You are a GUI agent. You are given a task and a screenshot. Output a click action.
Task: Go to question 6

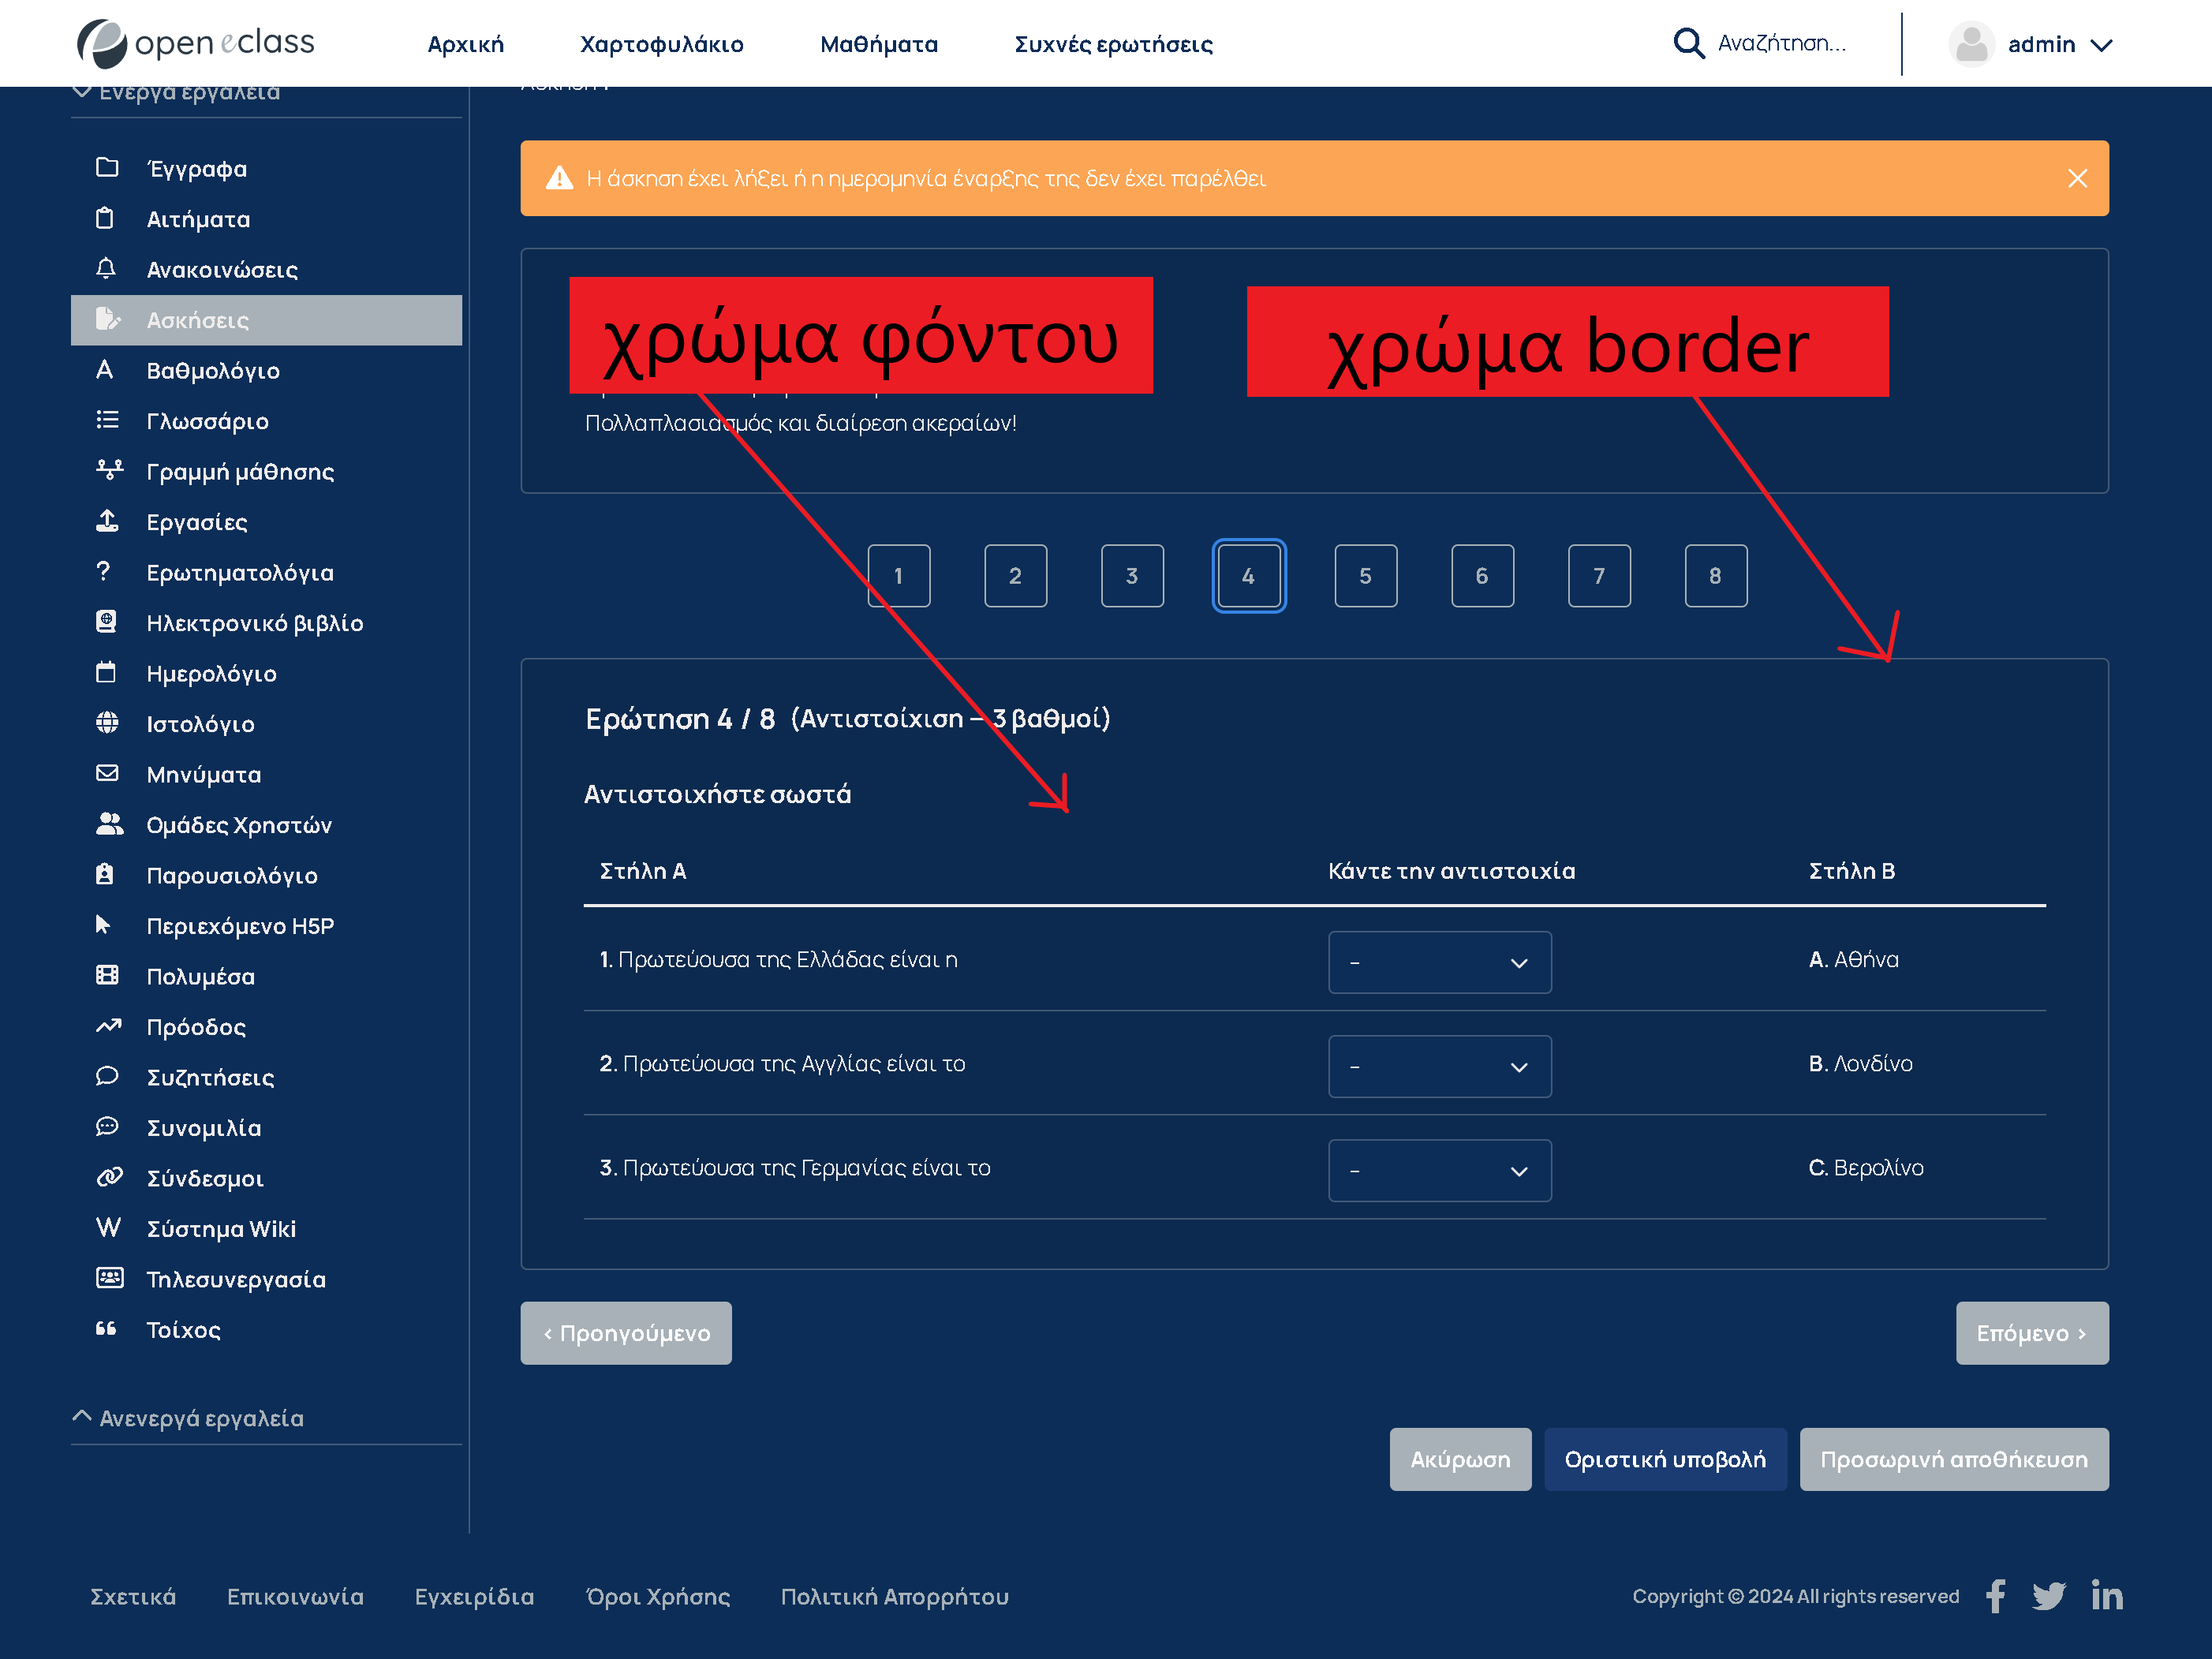point(1482,575)
